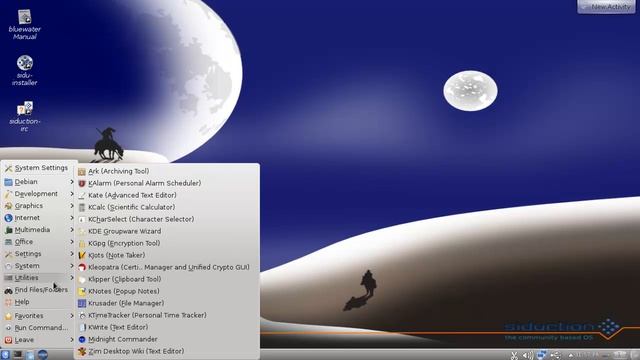This screenshot has width=640, height=360.
Task: Open the siduction-irc desktop icon
Action: tap(24, 117)
